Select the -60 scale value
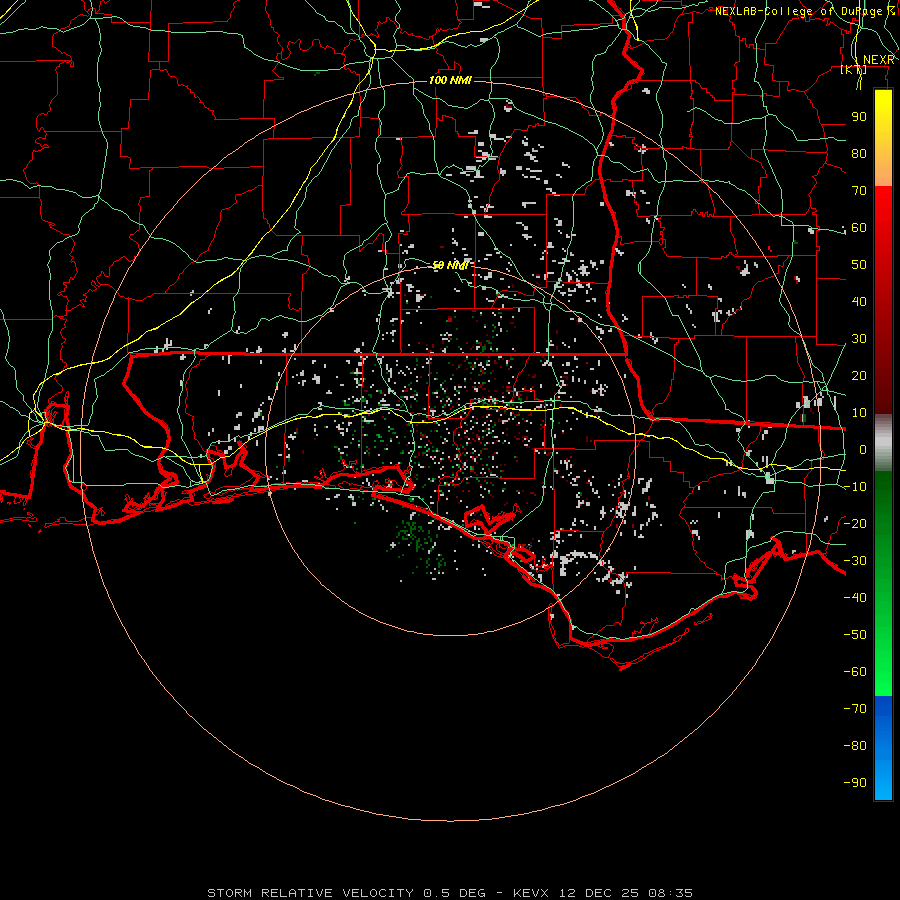 [855, 672]
